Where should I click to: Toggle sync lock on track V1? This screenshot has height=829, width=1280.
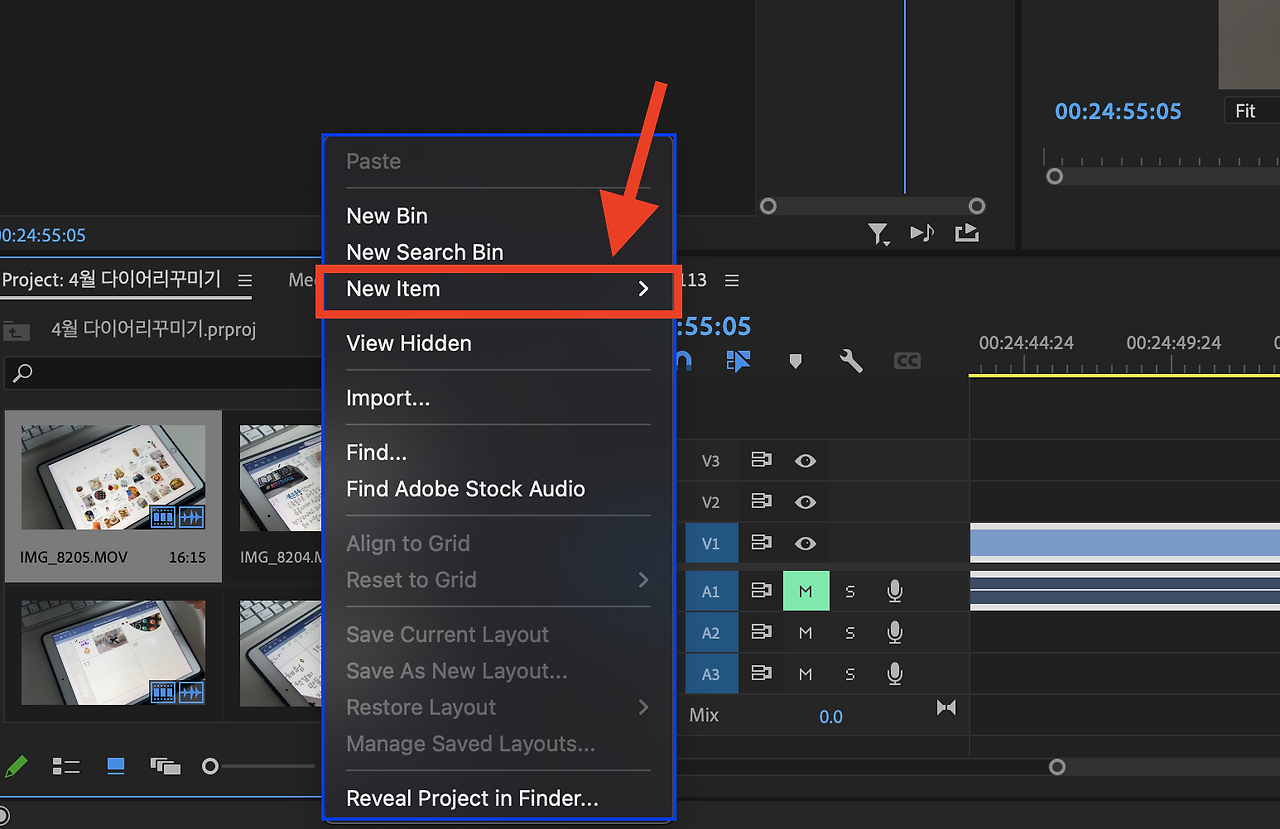[x=762, y=543]
